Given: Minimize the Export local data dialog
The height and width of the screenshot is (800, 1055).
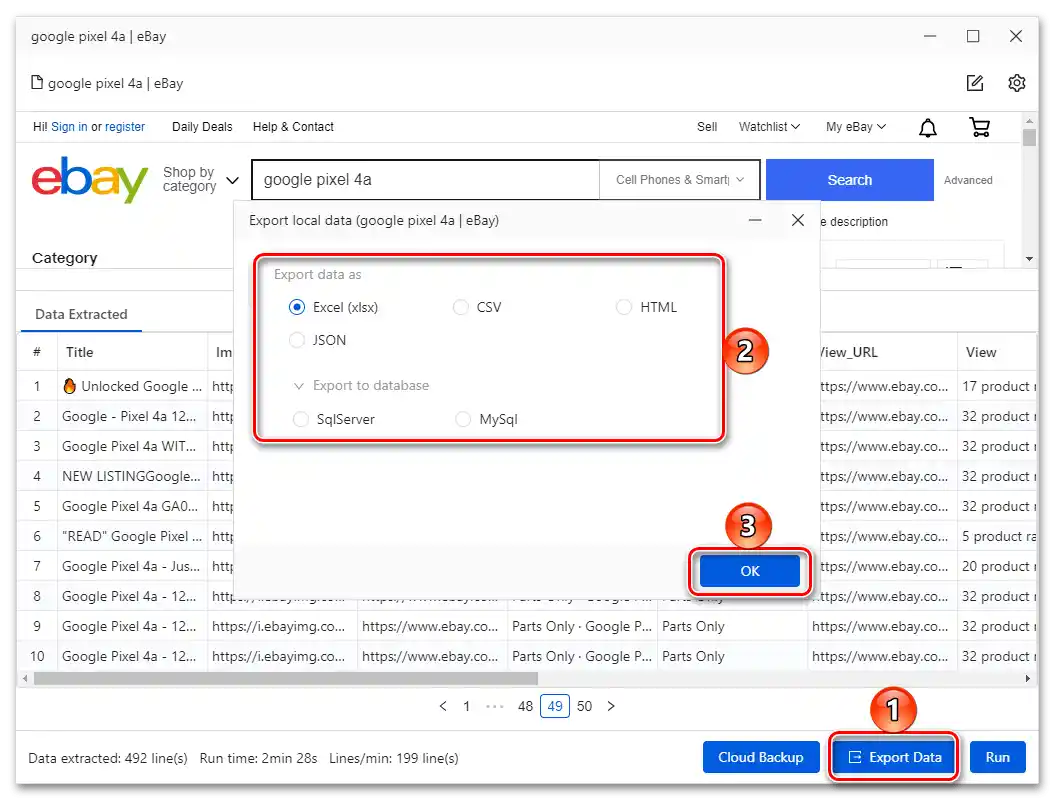Looking at the screenshot, I should (x=755, y=220).
